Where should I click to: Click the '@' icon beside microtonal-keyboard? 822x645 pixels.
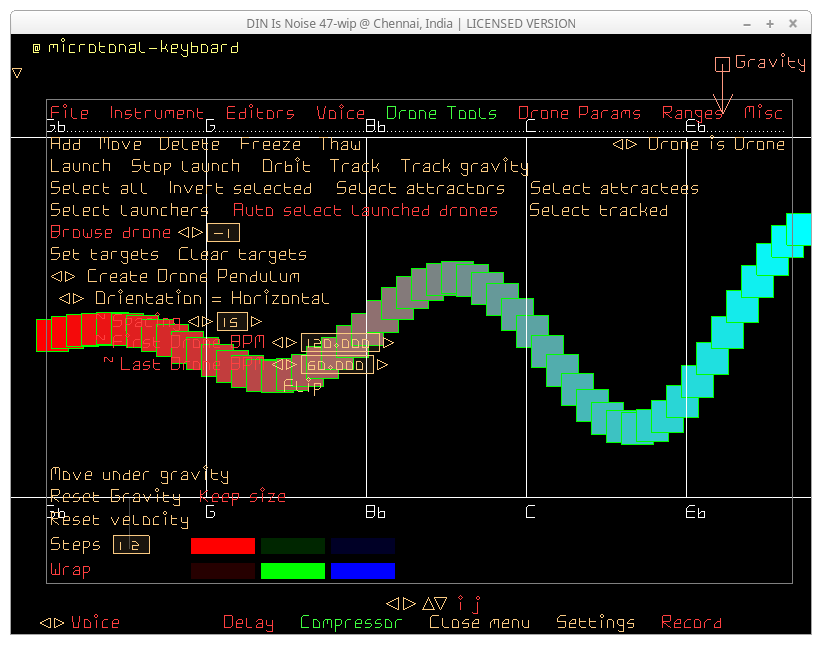pos(36,47)
